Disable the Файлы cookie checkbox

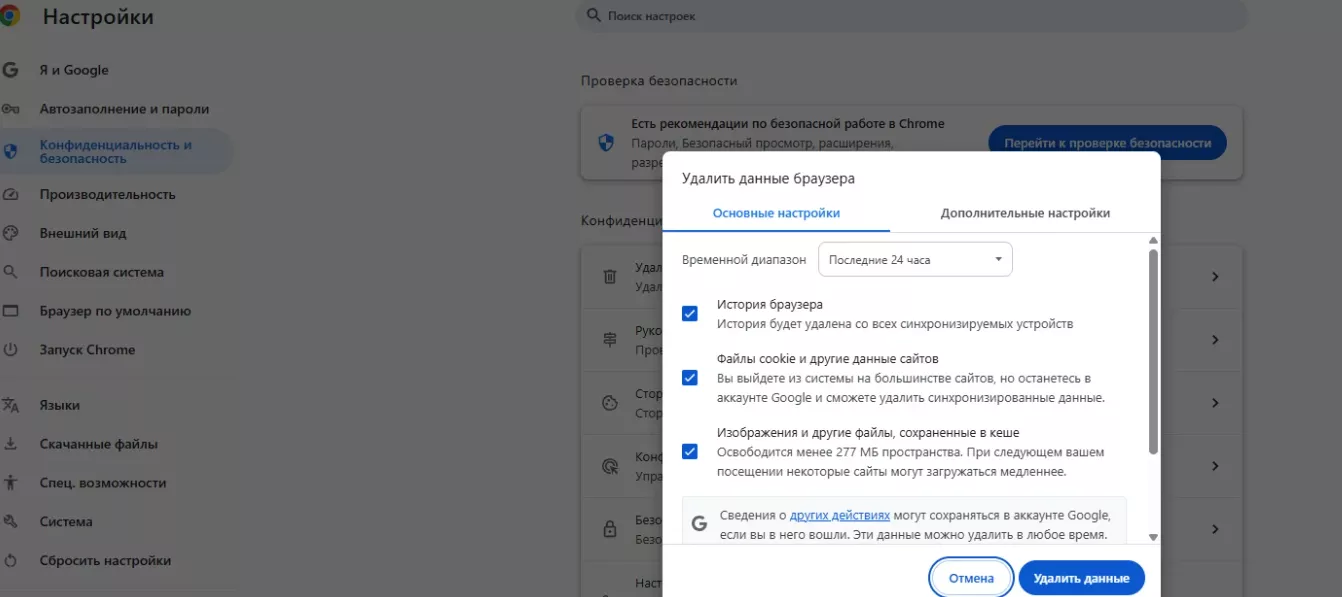tap(689, 377)
